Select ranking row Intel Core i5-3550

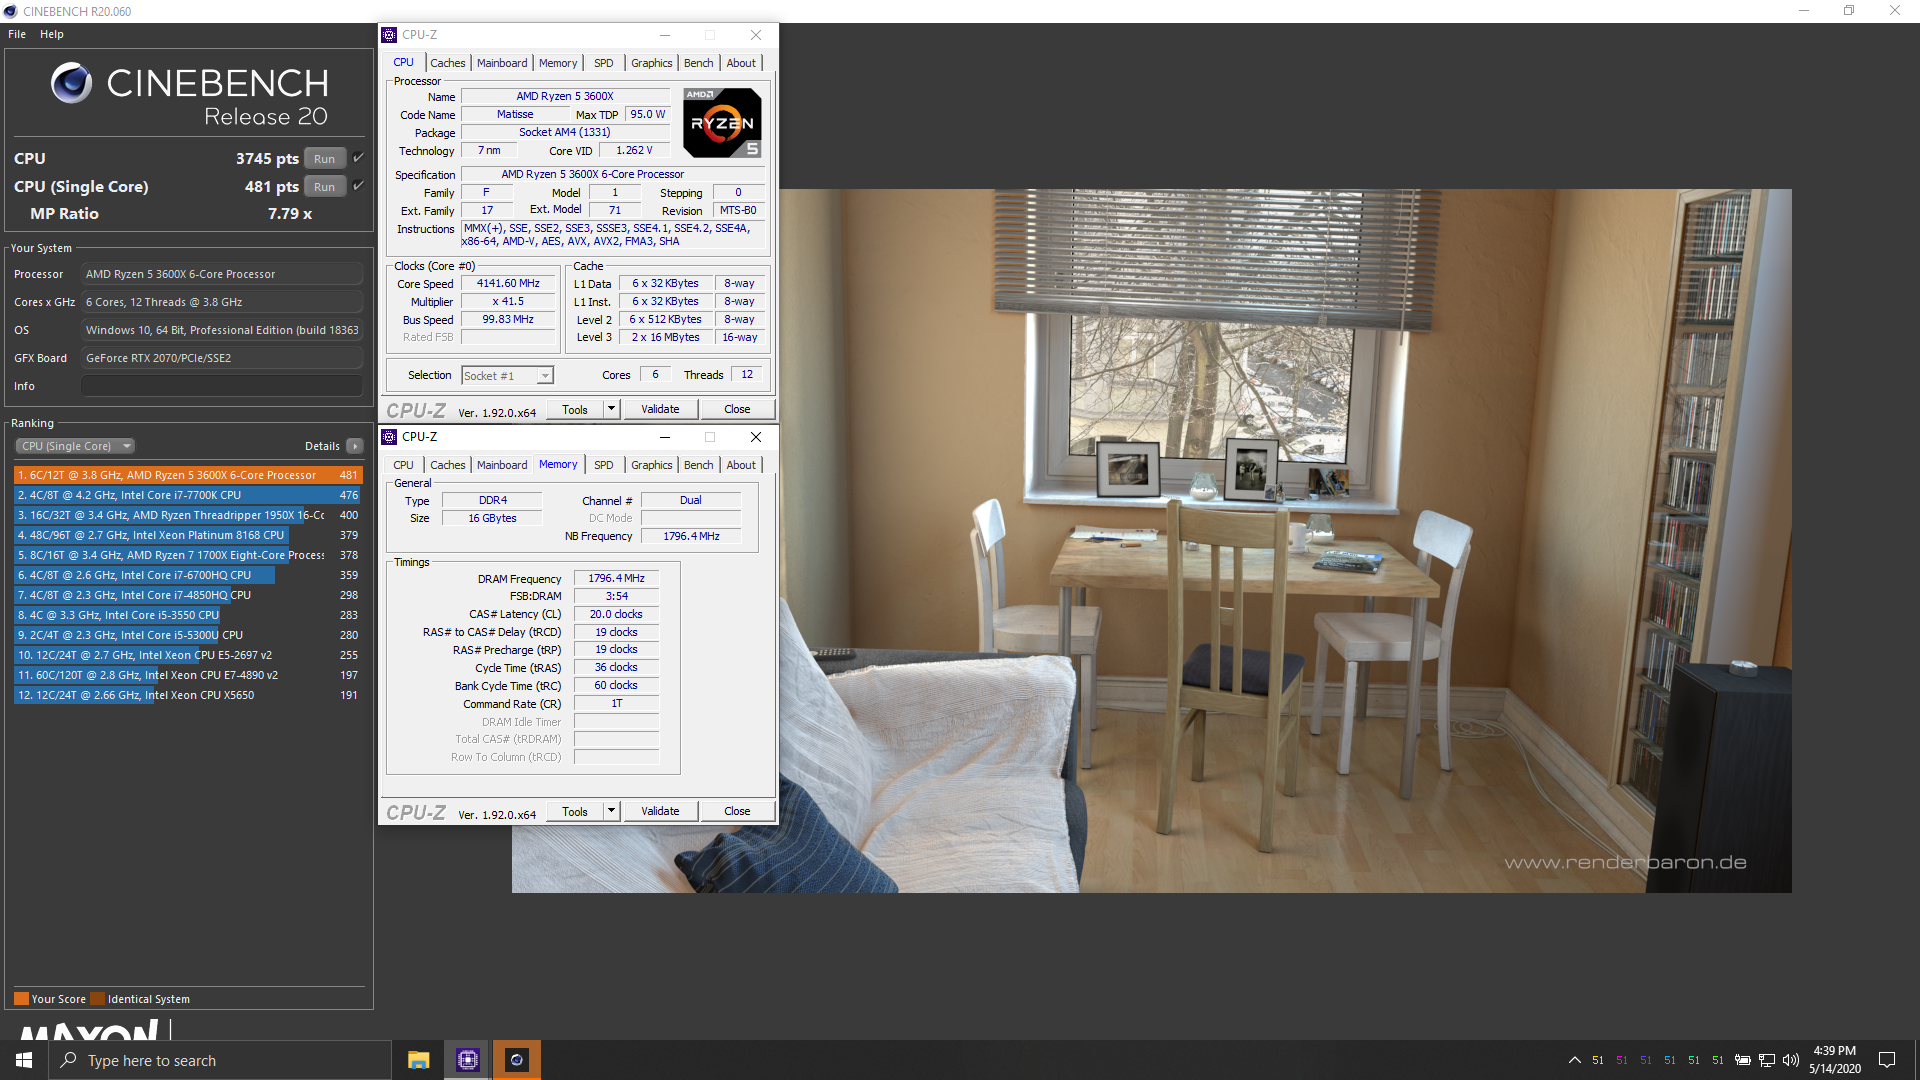click(x=188, y=615)
